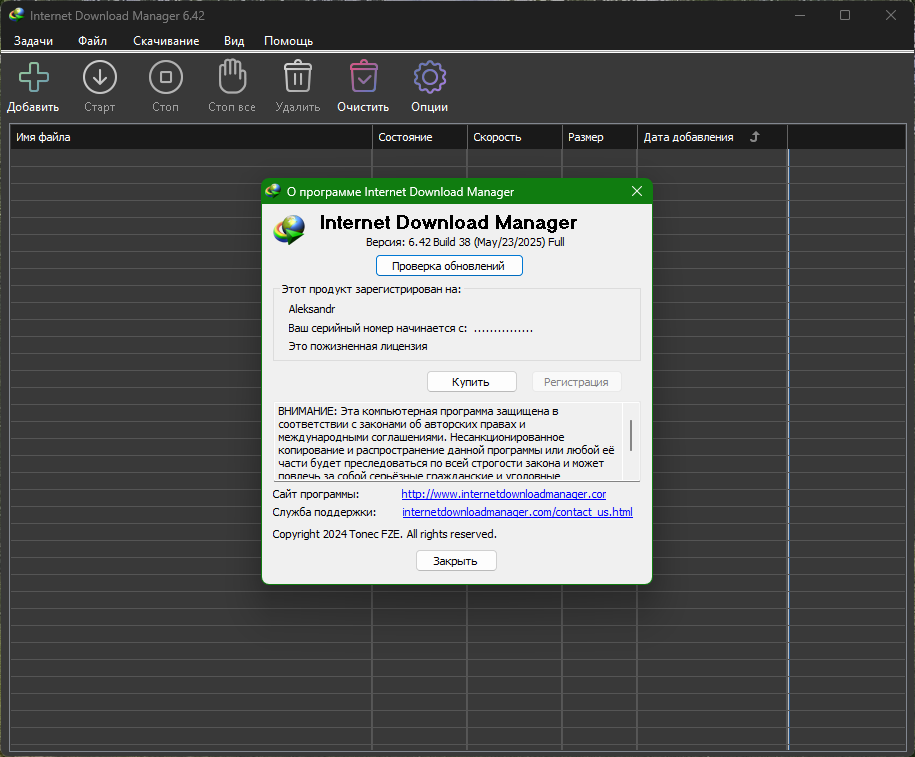The height and width of the screenshot is (757, 915).
Task: Sort by the Состояние column header
Action: click(x=420, y=137)
